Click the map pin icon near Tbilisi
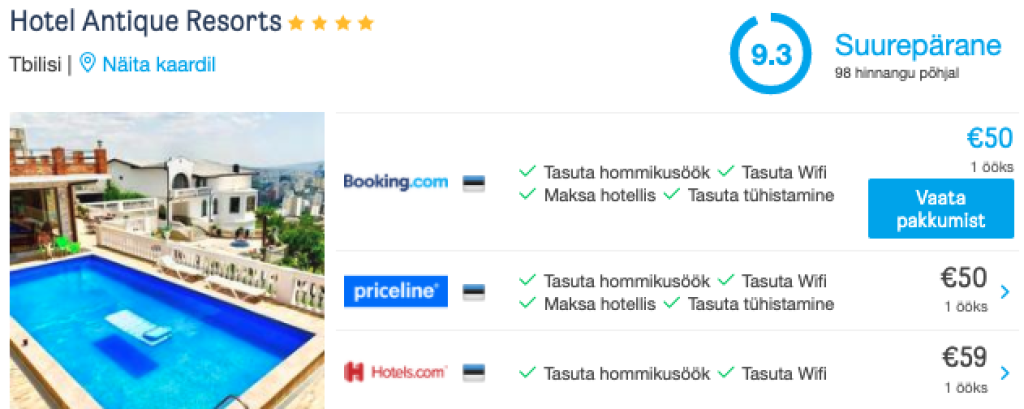The image size is (1024, 409). (87, 64)
